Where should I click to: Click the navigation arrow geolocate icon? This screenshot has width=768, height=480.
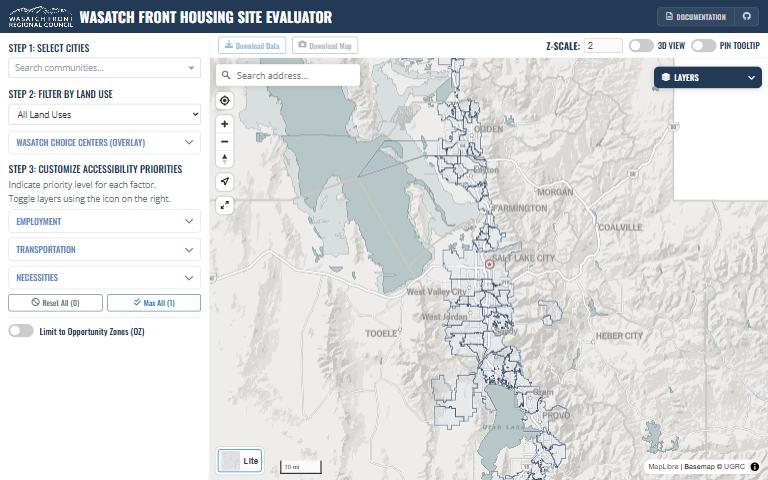[x=225, y=182]
